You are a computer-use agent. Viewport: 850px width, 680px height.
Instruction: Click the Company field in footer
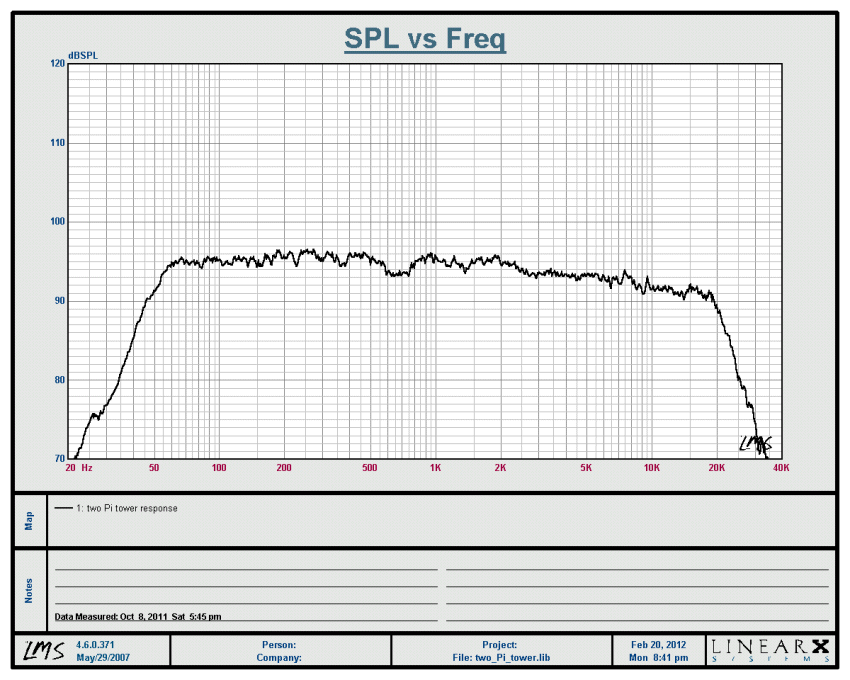[279, 658]
